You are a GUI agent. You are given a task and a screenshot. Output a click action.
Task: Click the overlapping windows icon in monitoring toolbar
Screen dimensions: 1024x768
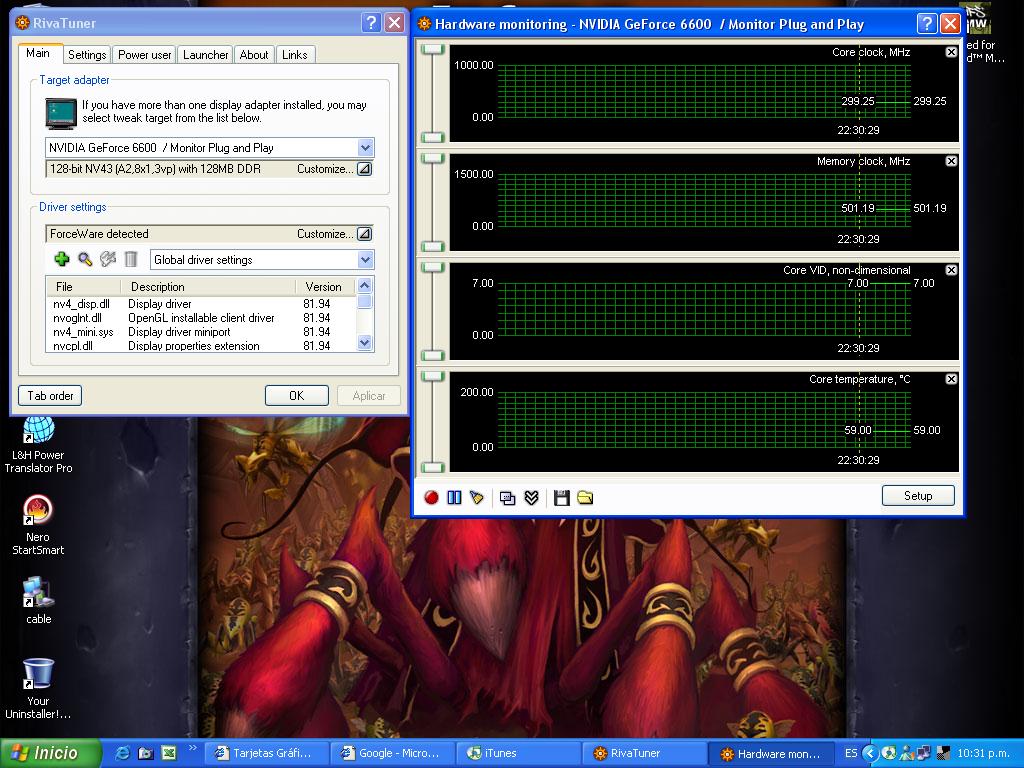click(507, 497)
